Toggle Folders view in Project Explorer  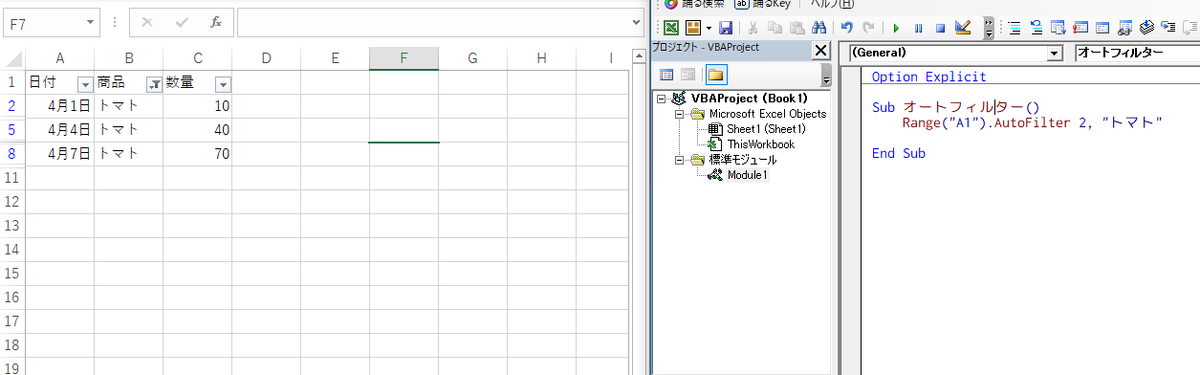click(716, 75)
